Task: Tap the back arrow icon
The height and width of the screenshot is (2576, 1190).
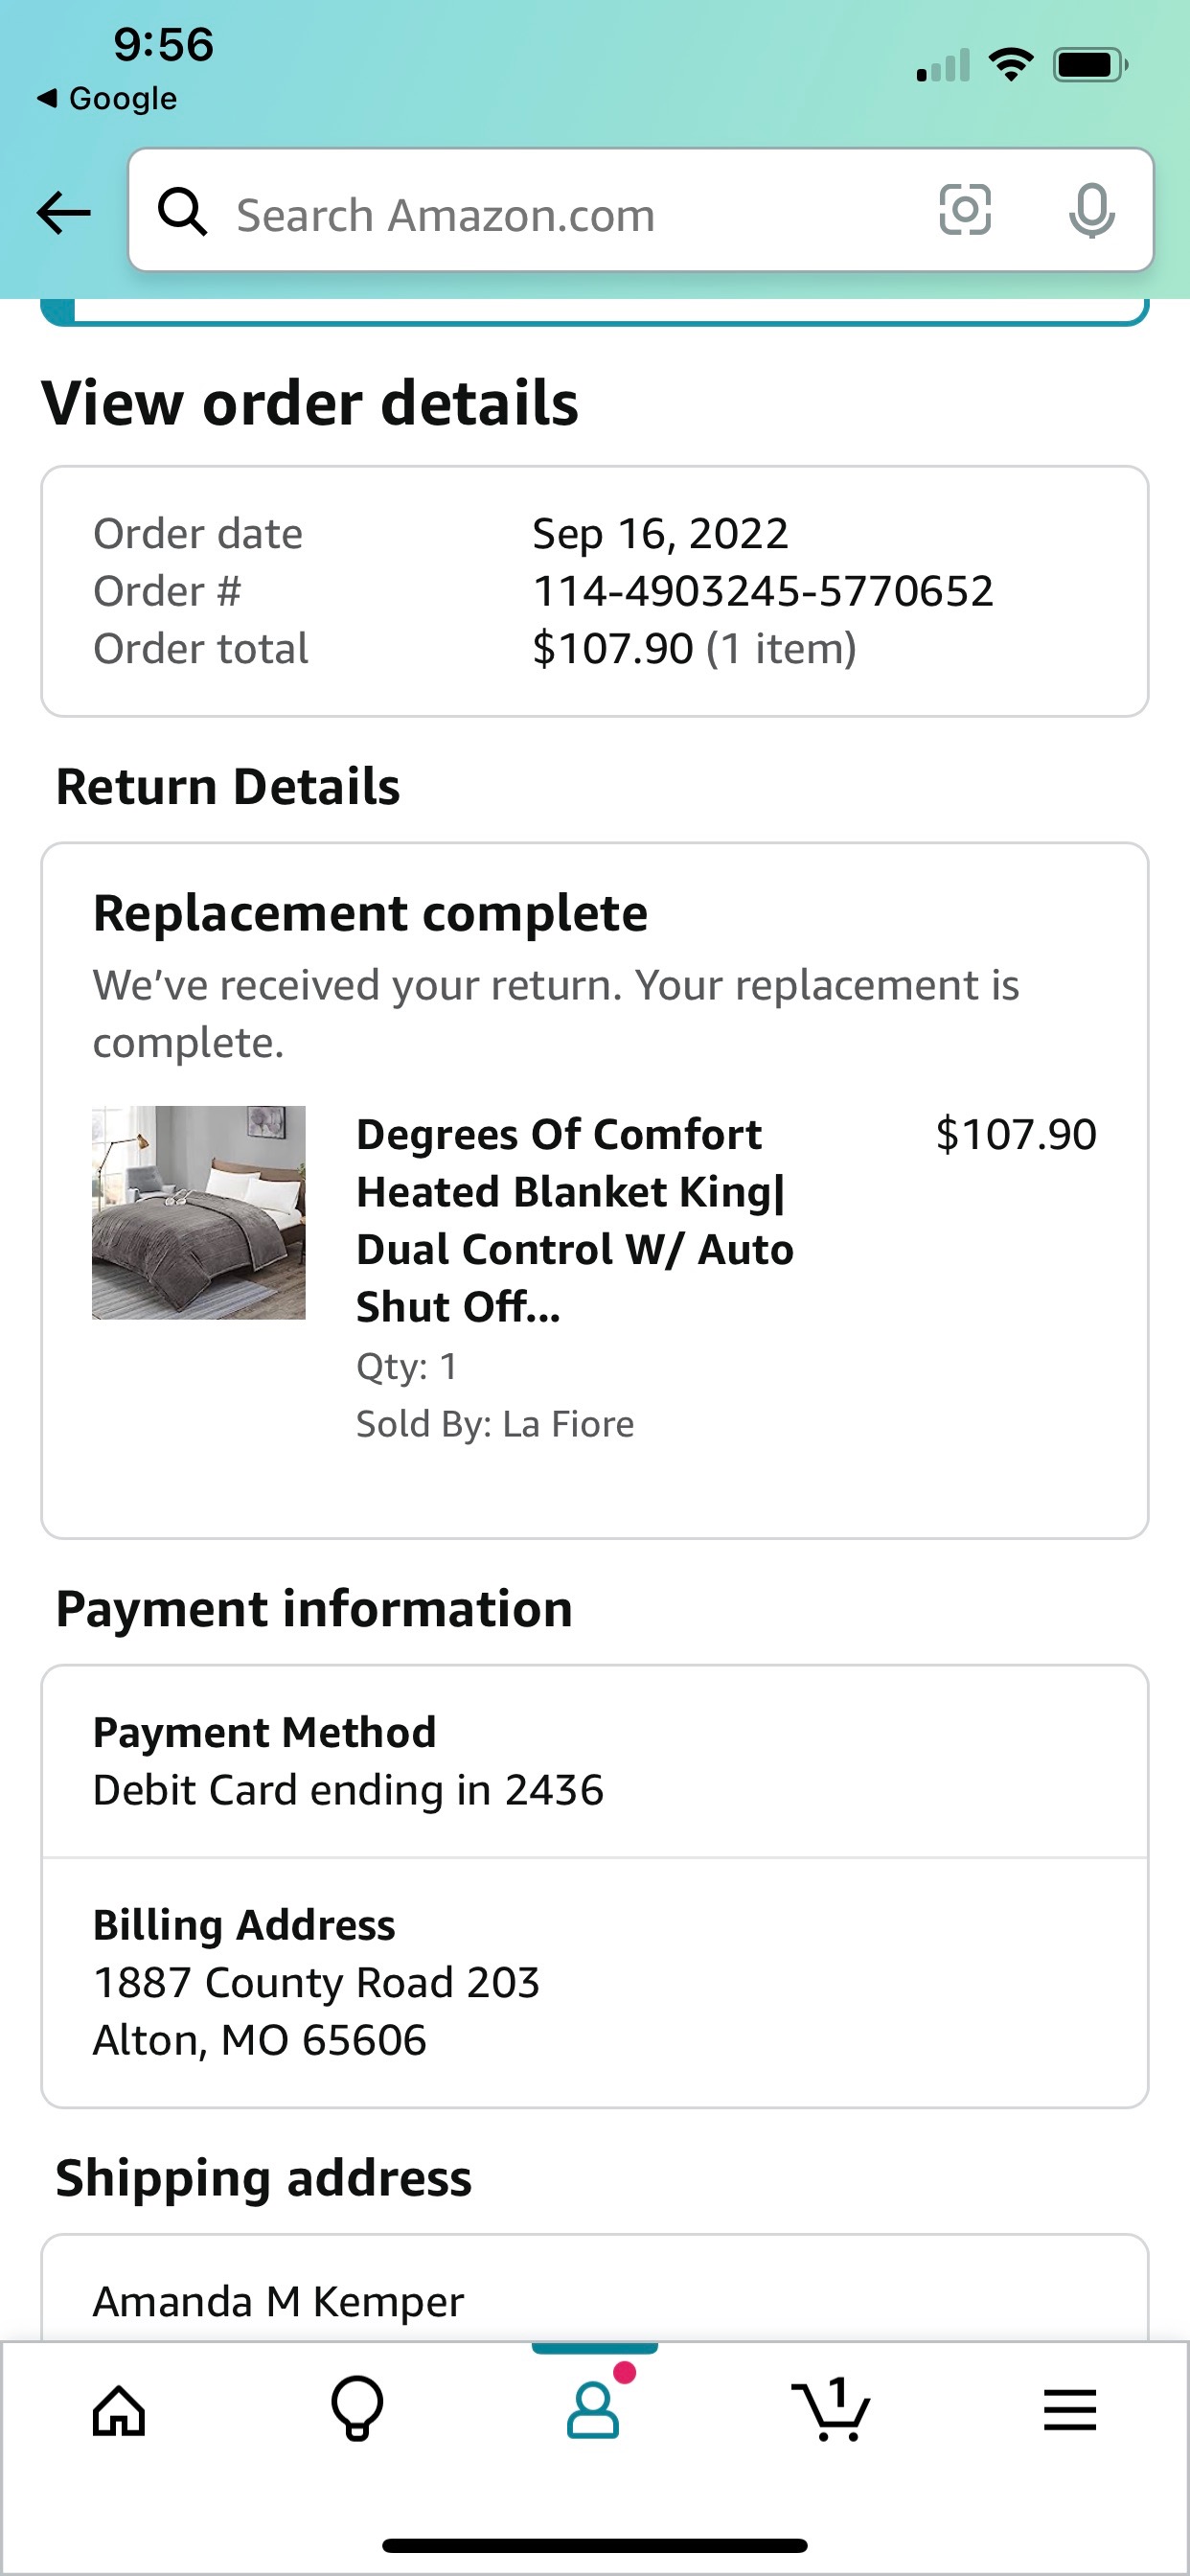Action: pyautogui.click(x=63, y=212)
